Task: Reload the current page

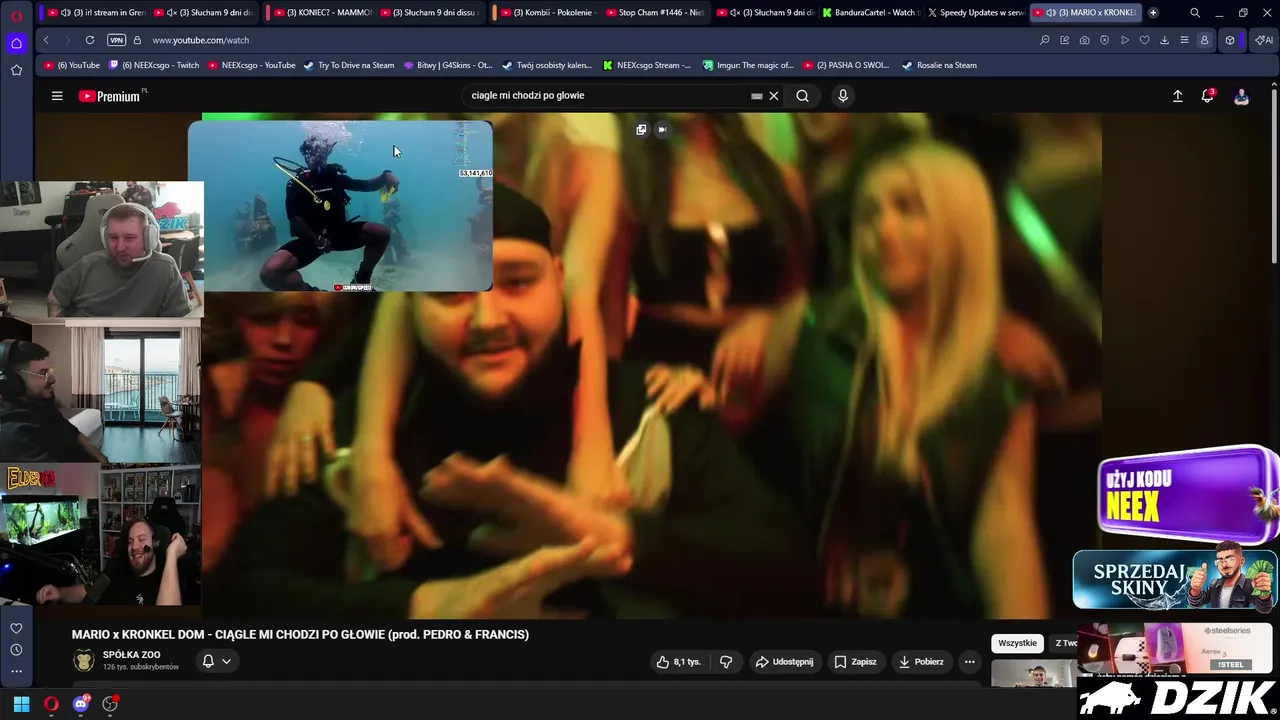Action: (90, 40)
